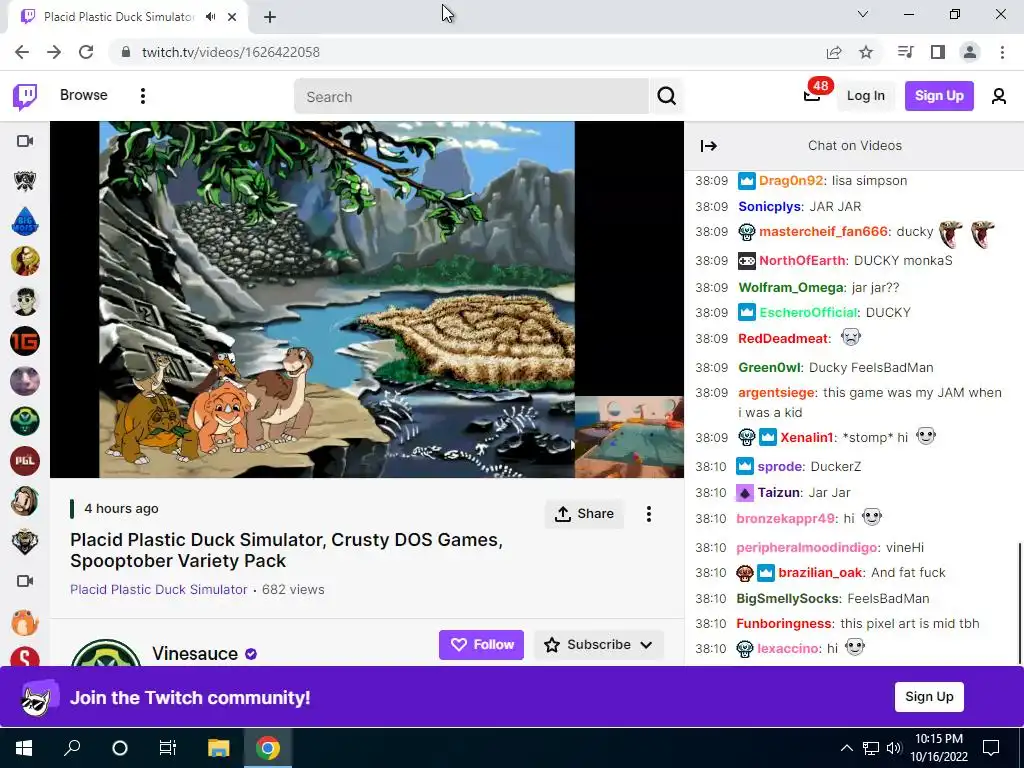
Task: Open a new browser tab
Action: (x=270, y=18)
